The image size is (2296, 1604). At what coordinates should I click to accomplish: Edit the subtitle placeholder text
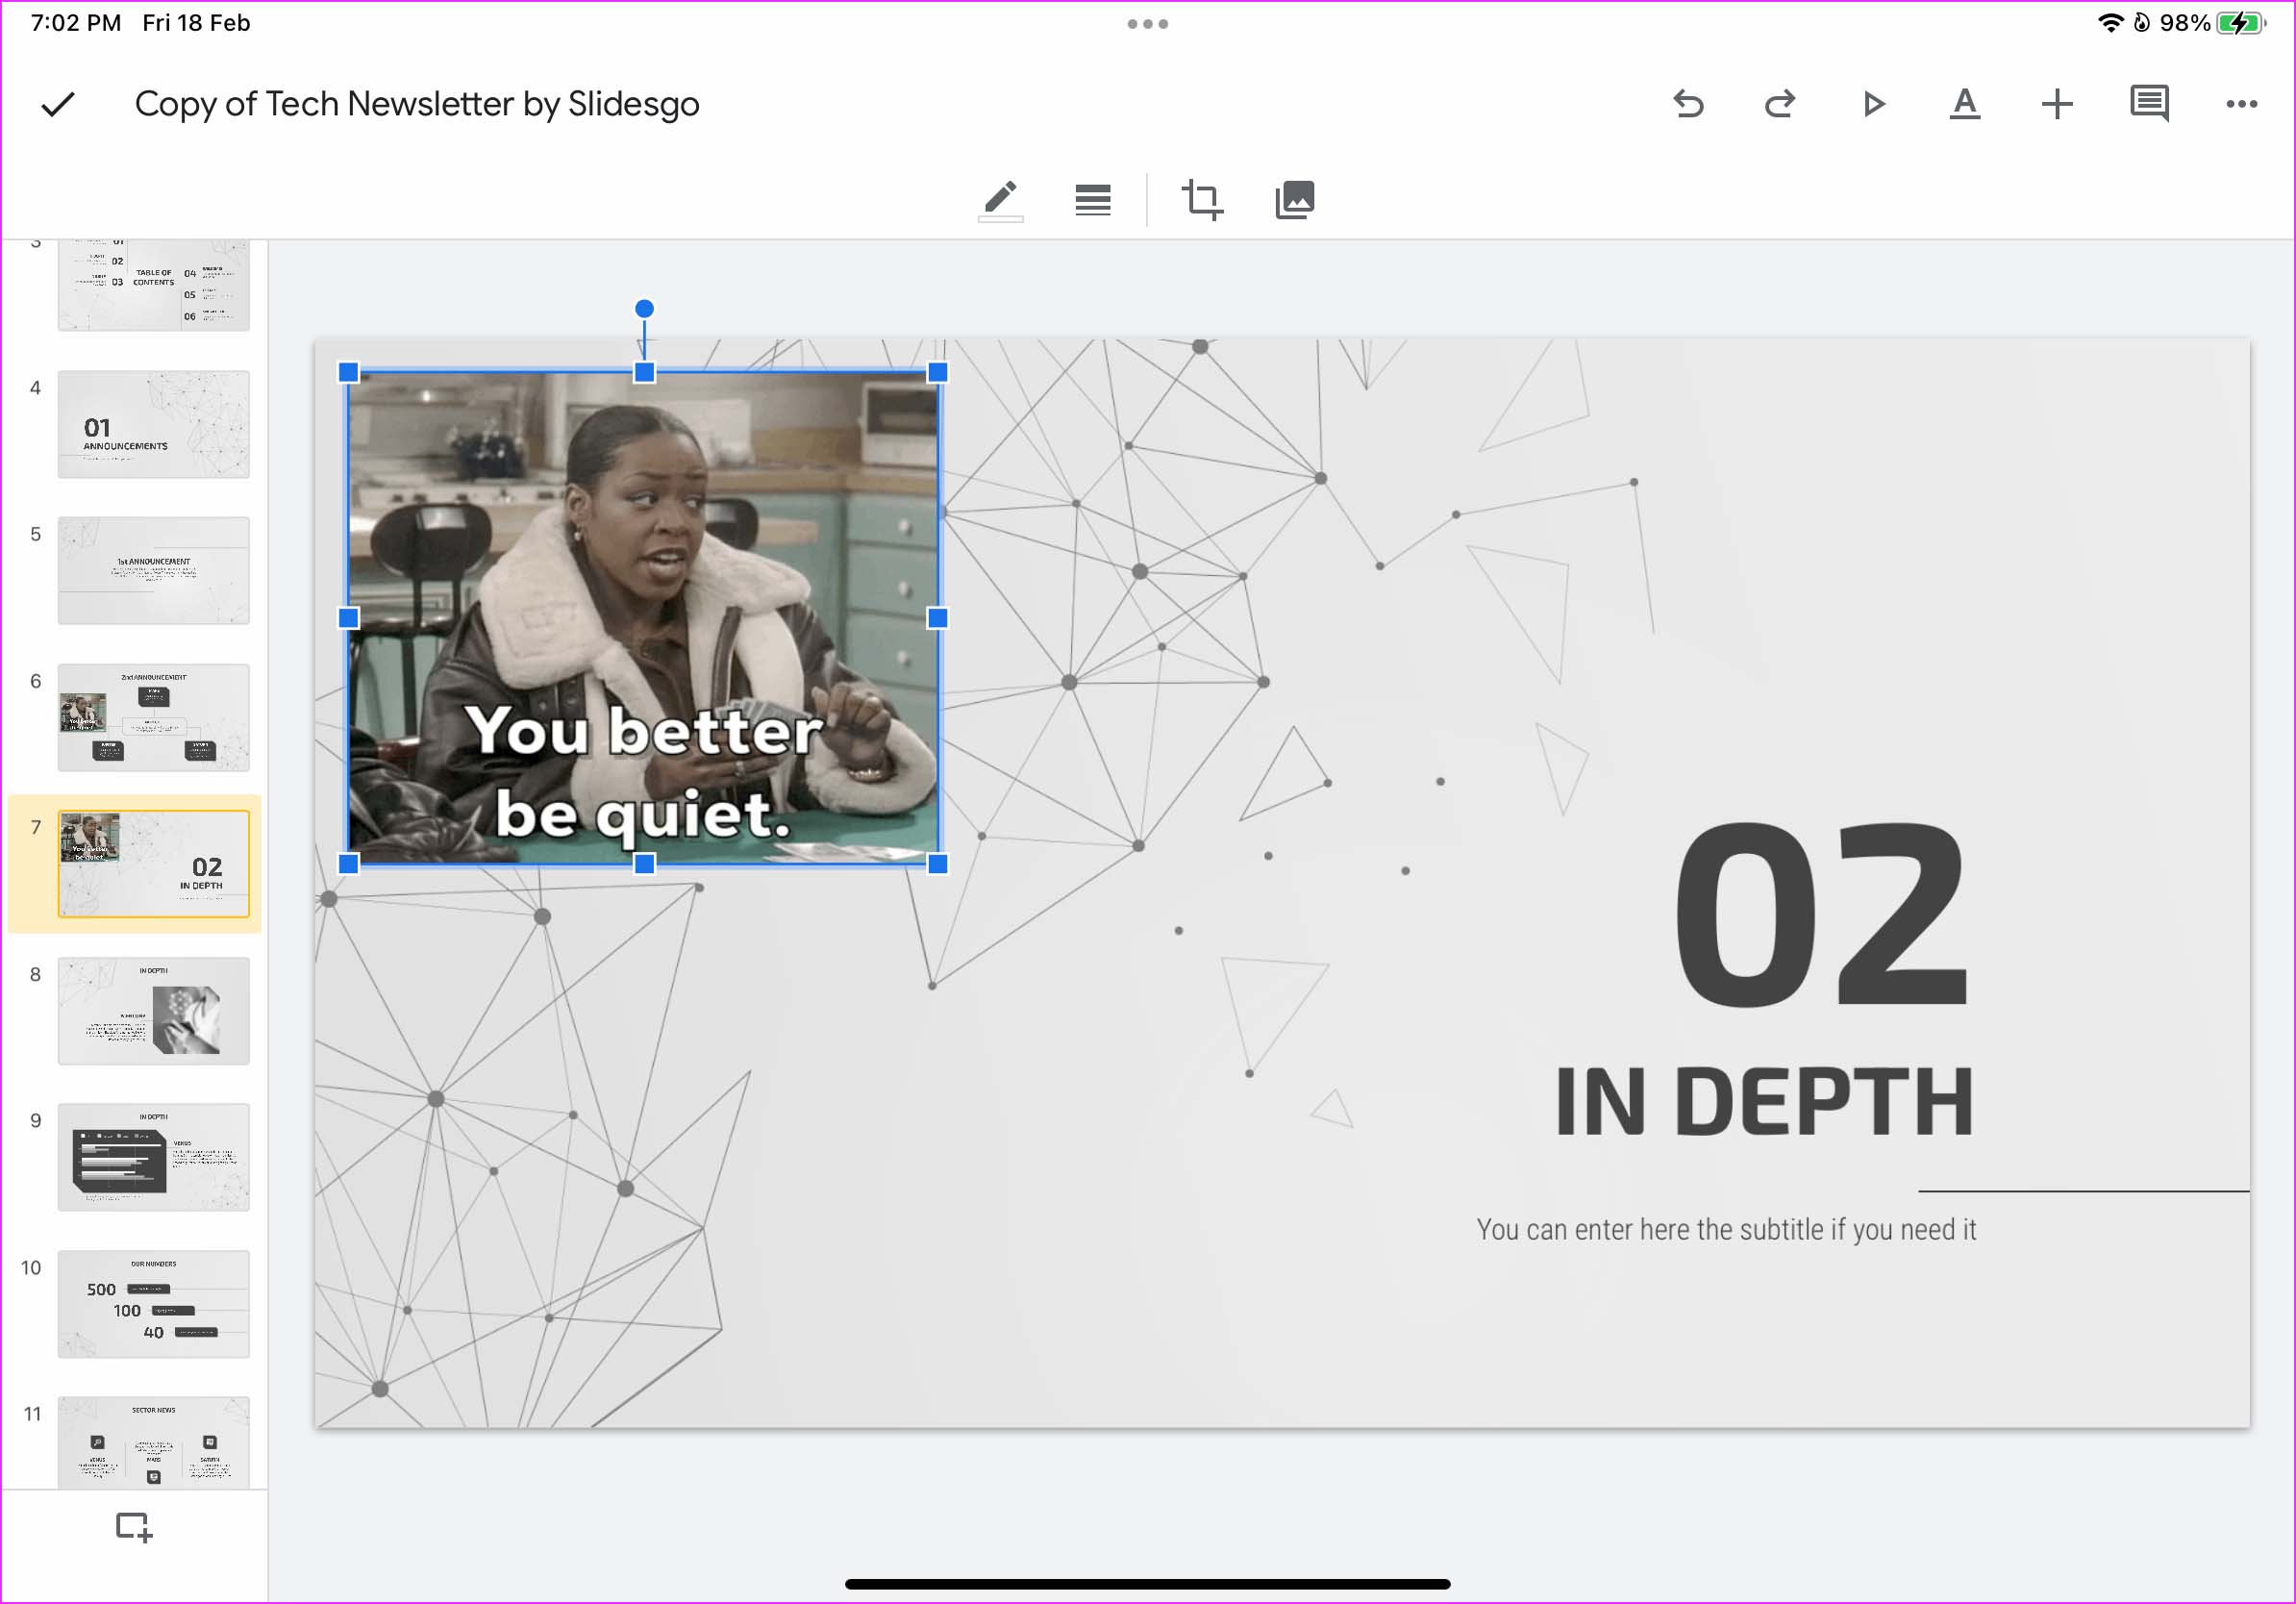tap(1727, 1230)
